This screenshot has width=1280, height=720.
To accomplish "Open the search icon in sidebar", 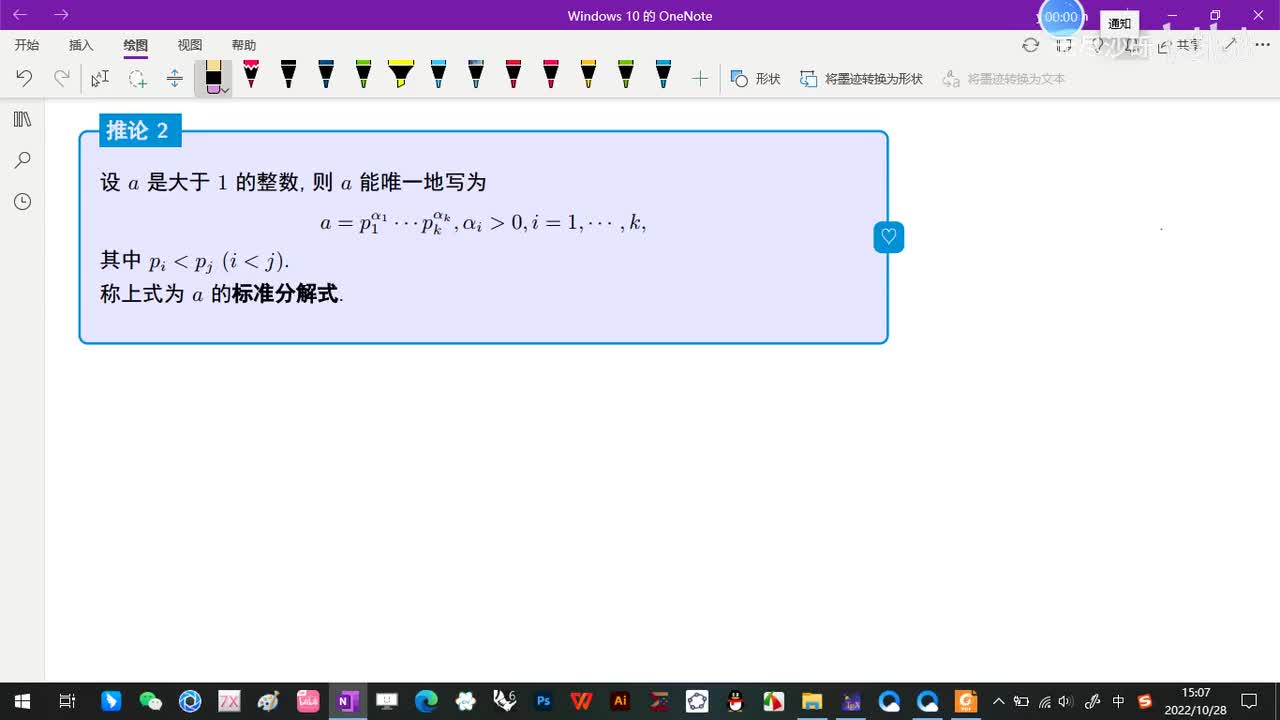I will [22, 160].
